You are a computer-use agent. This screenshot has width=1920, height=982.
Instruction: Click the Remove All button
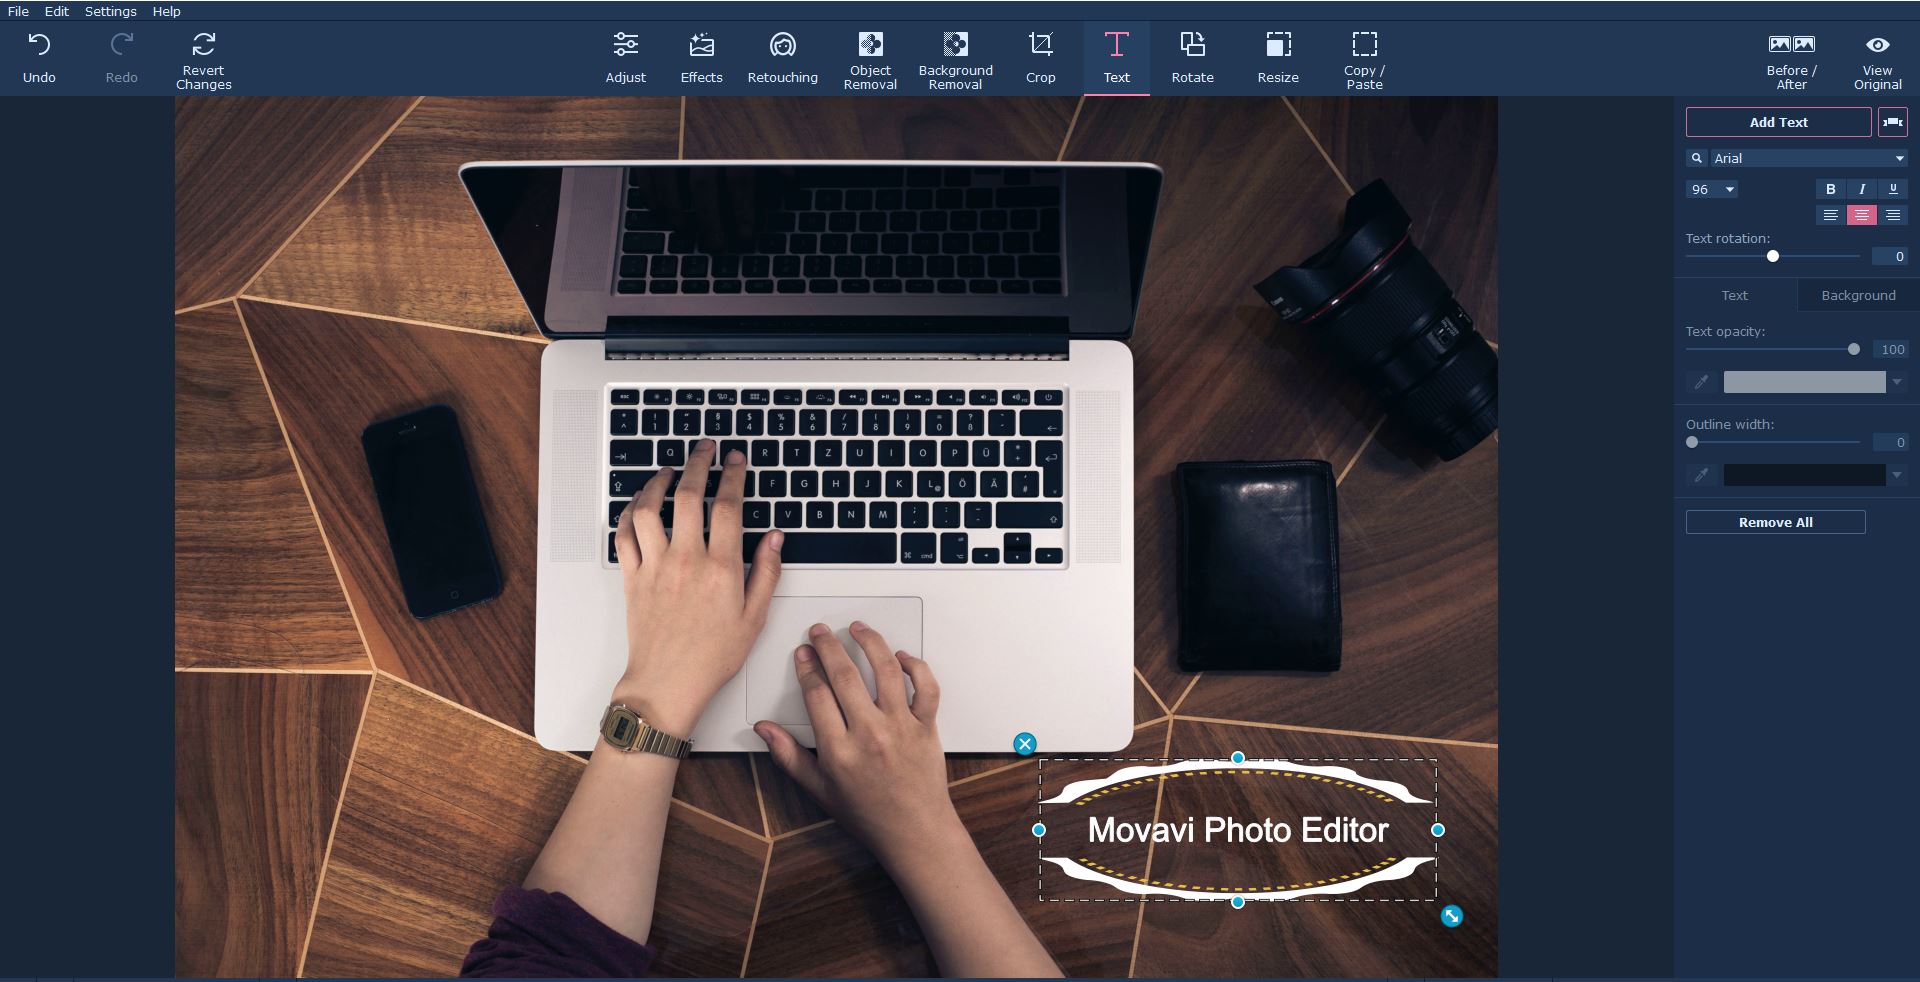pos(1775,522)
